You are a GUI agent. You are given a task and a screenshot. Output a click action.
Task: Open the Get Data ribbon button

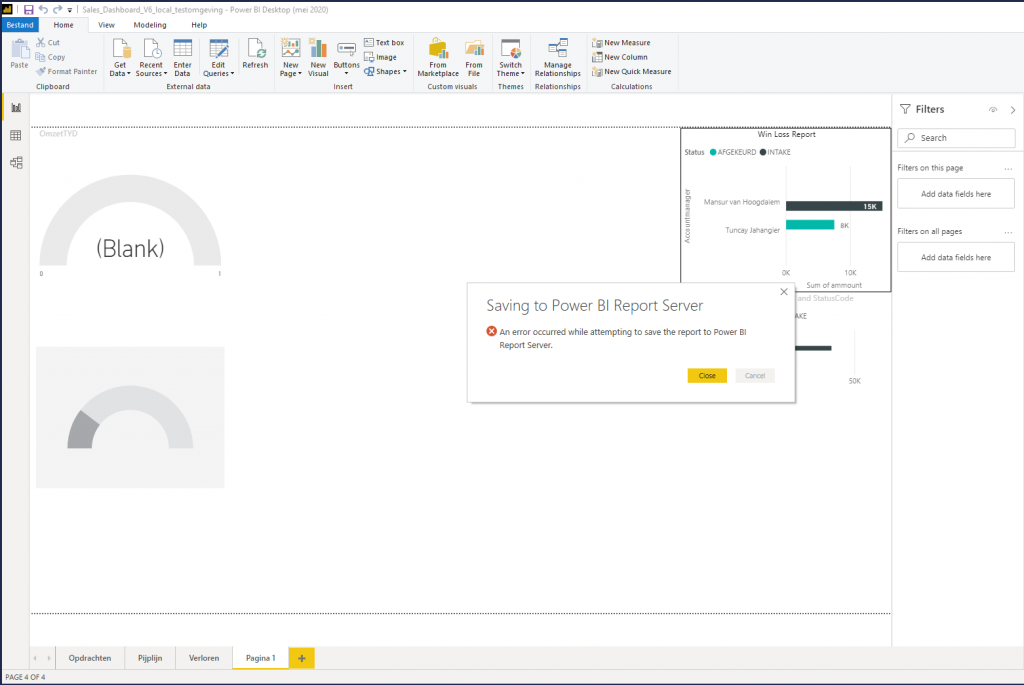[120, 57]
